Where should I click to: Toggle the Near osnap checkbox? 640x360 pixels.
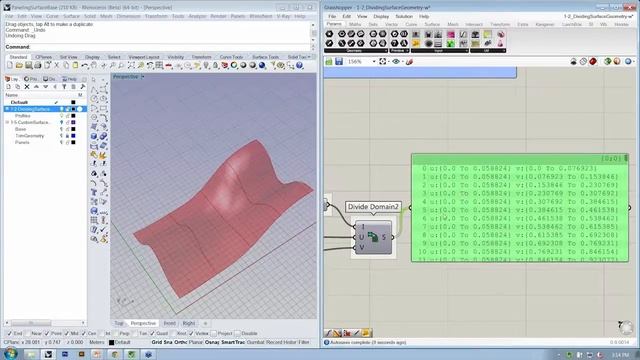(28, 333)
